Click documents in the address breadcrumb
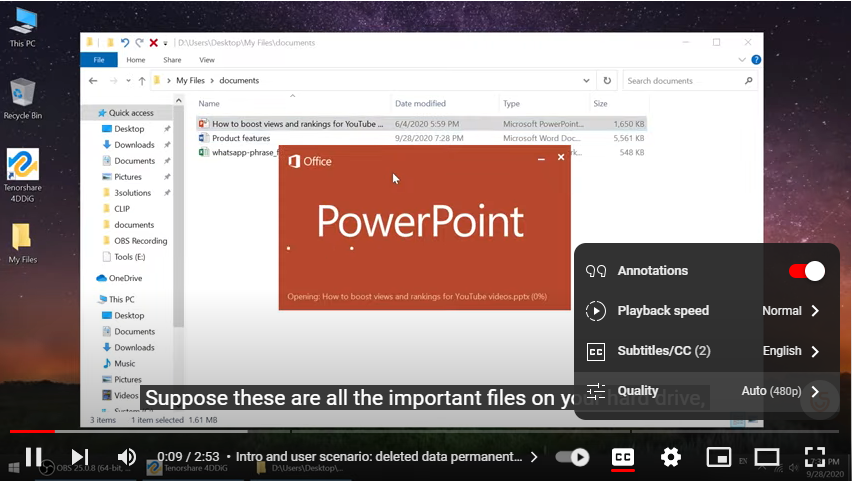This screenshot has height=482, width=854. pos(239,81)
